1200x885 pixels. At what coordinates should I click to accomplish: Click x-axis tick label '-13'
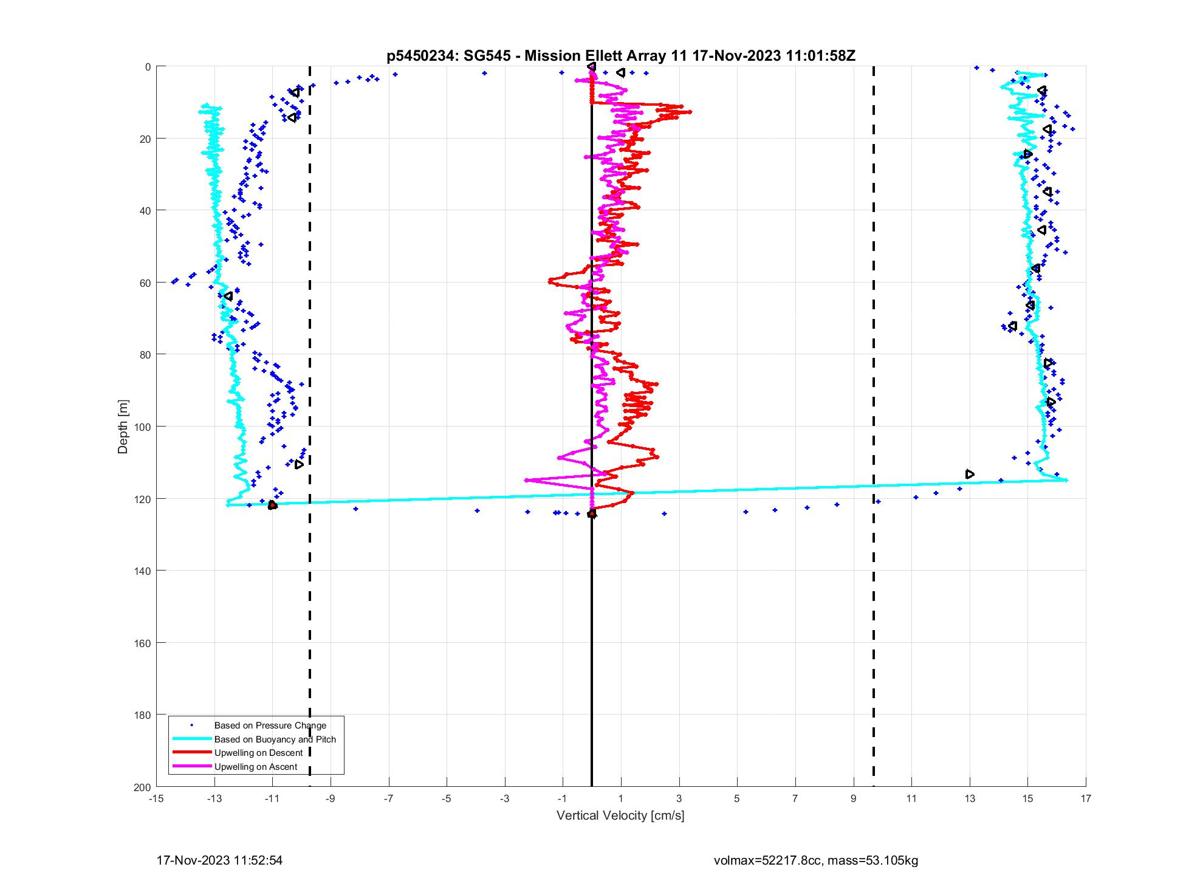coord(214,799)
